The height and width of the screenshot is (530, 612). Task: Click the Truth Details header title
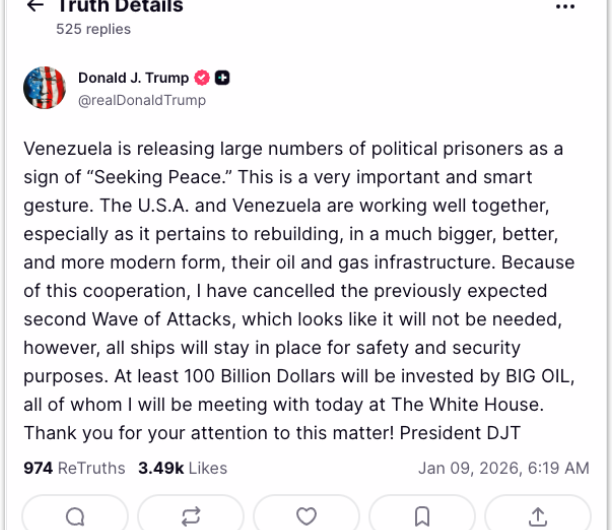120,6
